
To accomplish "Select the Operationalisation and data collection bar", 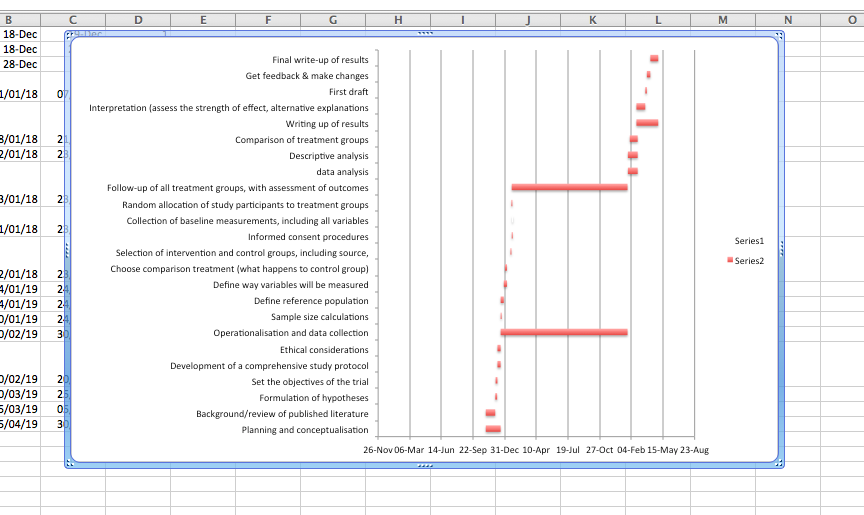I will [564, 332].
